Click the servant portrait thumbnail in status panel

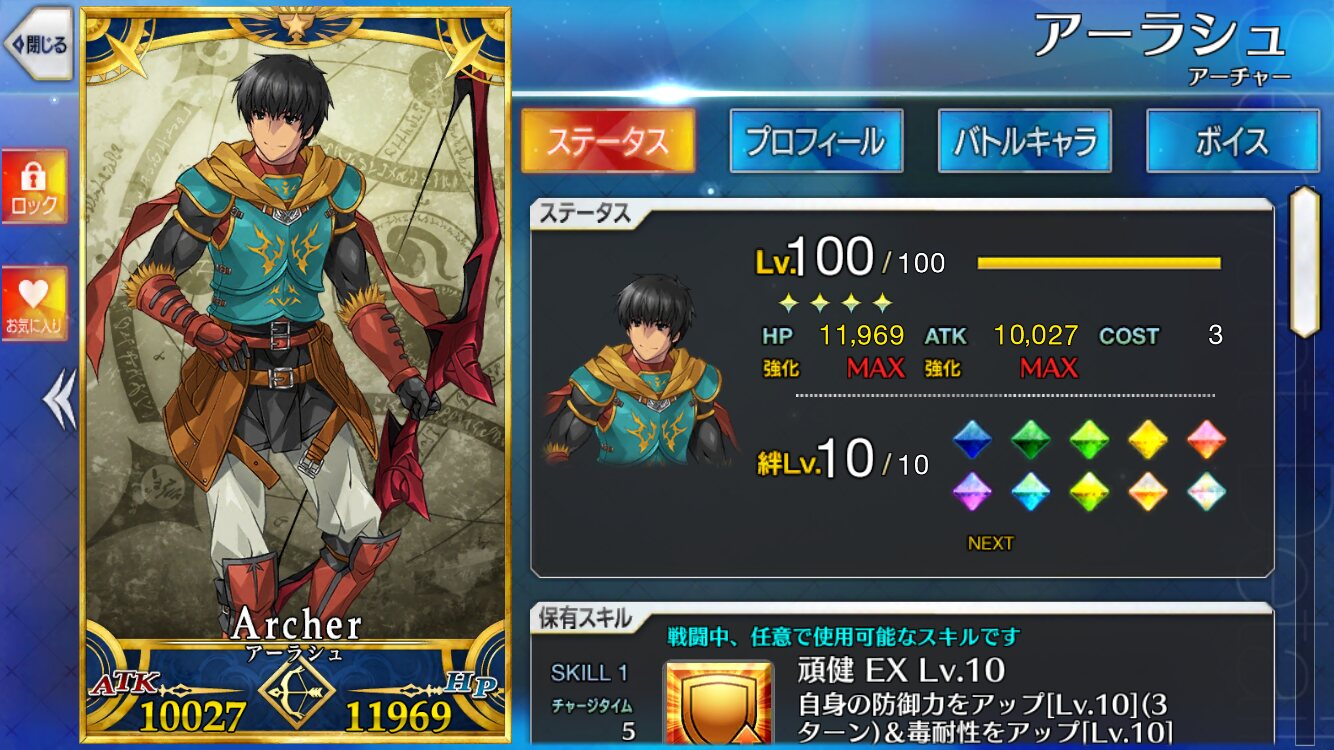(x=640, y=371)
